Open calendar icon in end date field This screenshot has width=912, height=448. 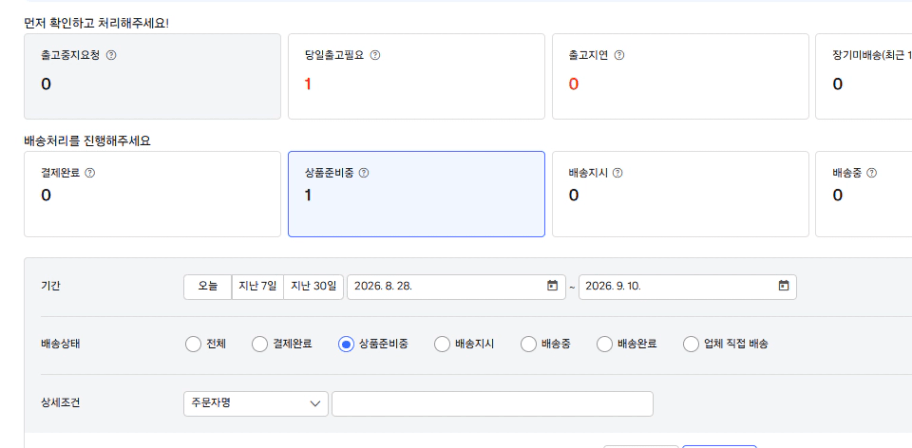coord(783,286)
